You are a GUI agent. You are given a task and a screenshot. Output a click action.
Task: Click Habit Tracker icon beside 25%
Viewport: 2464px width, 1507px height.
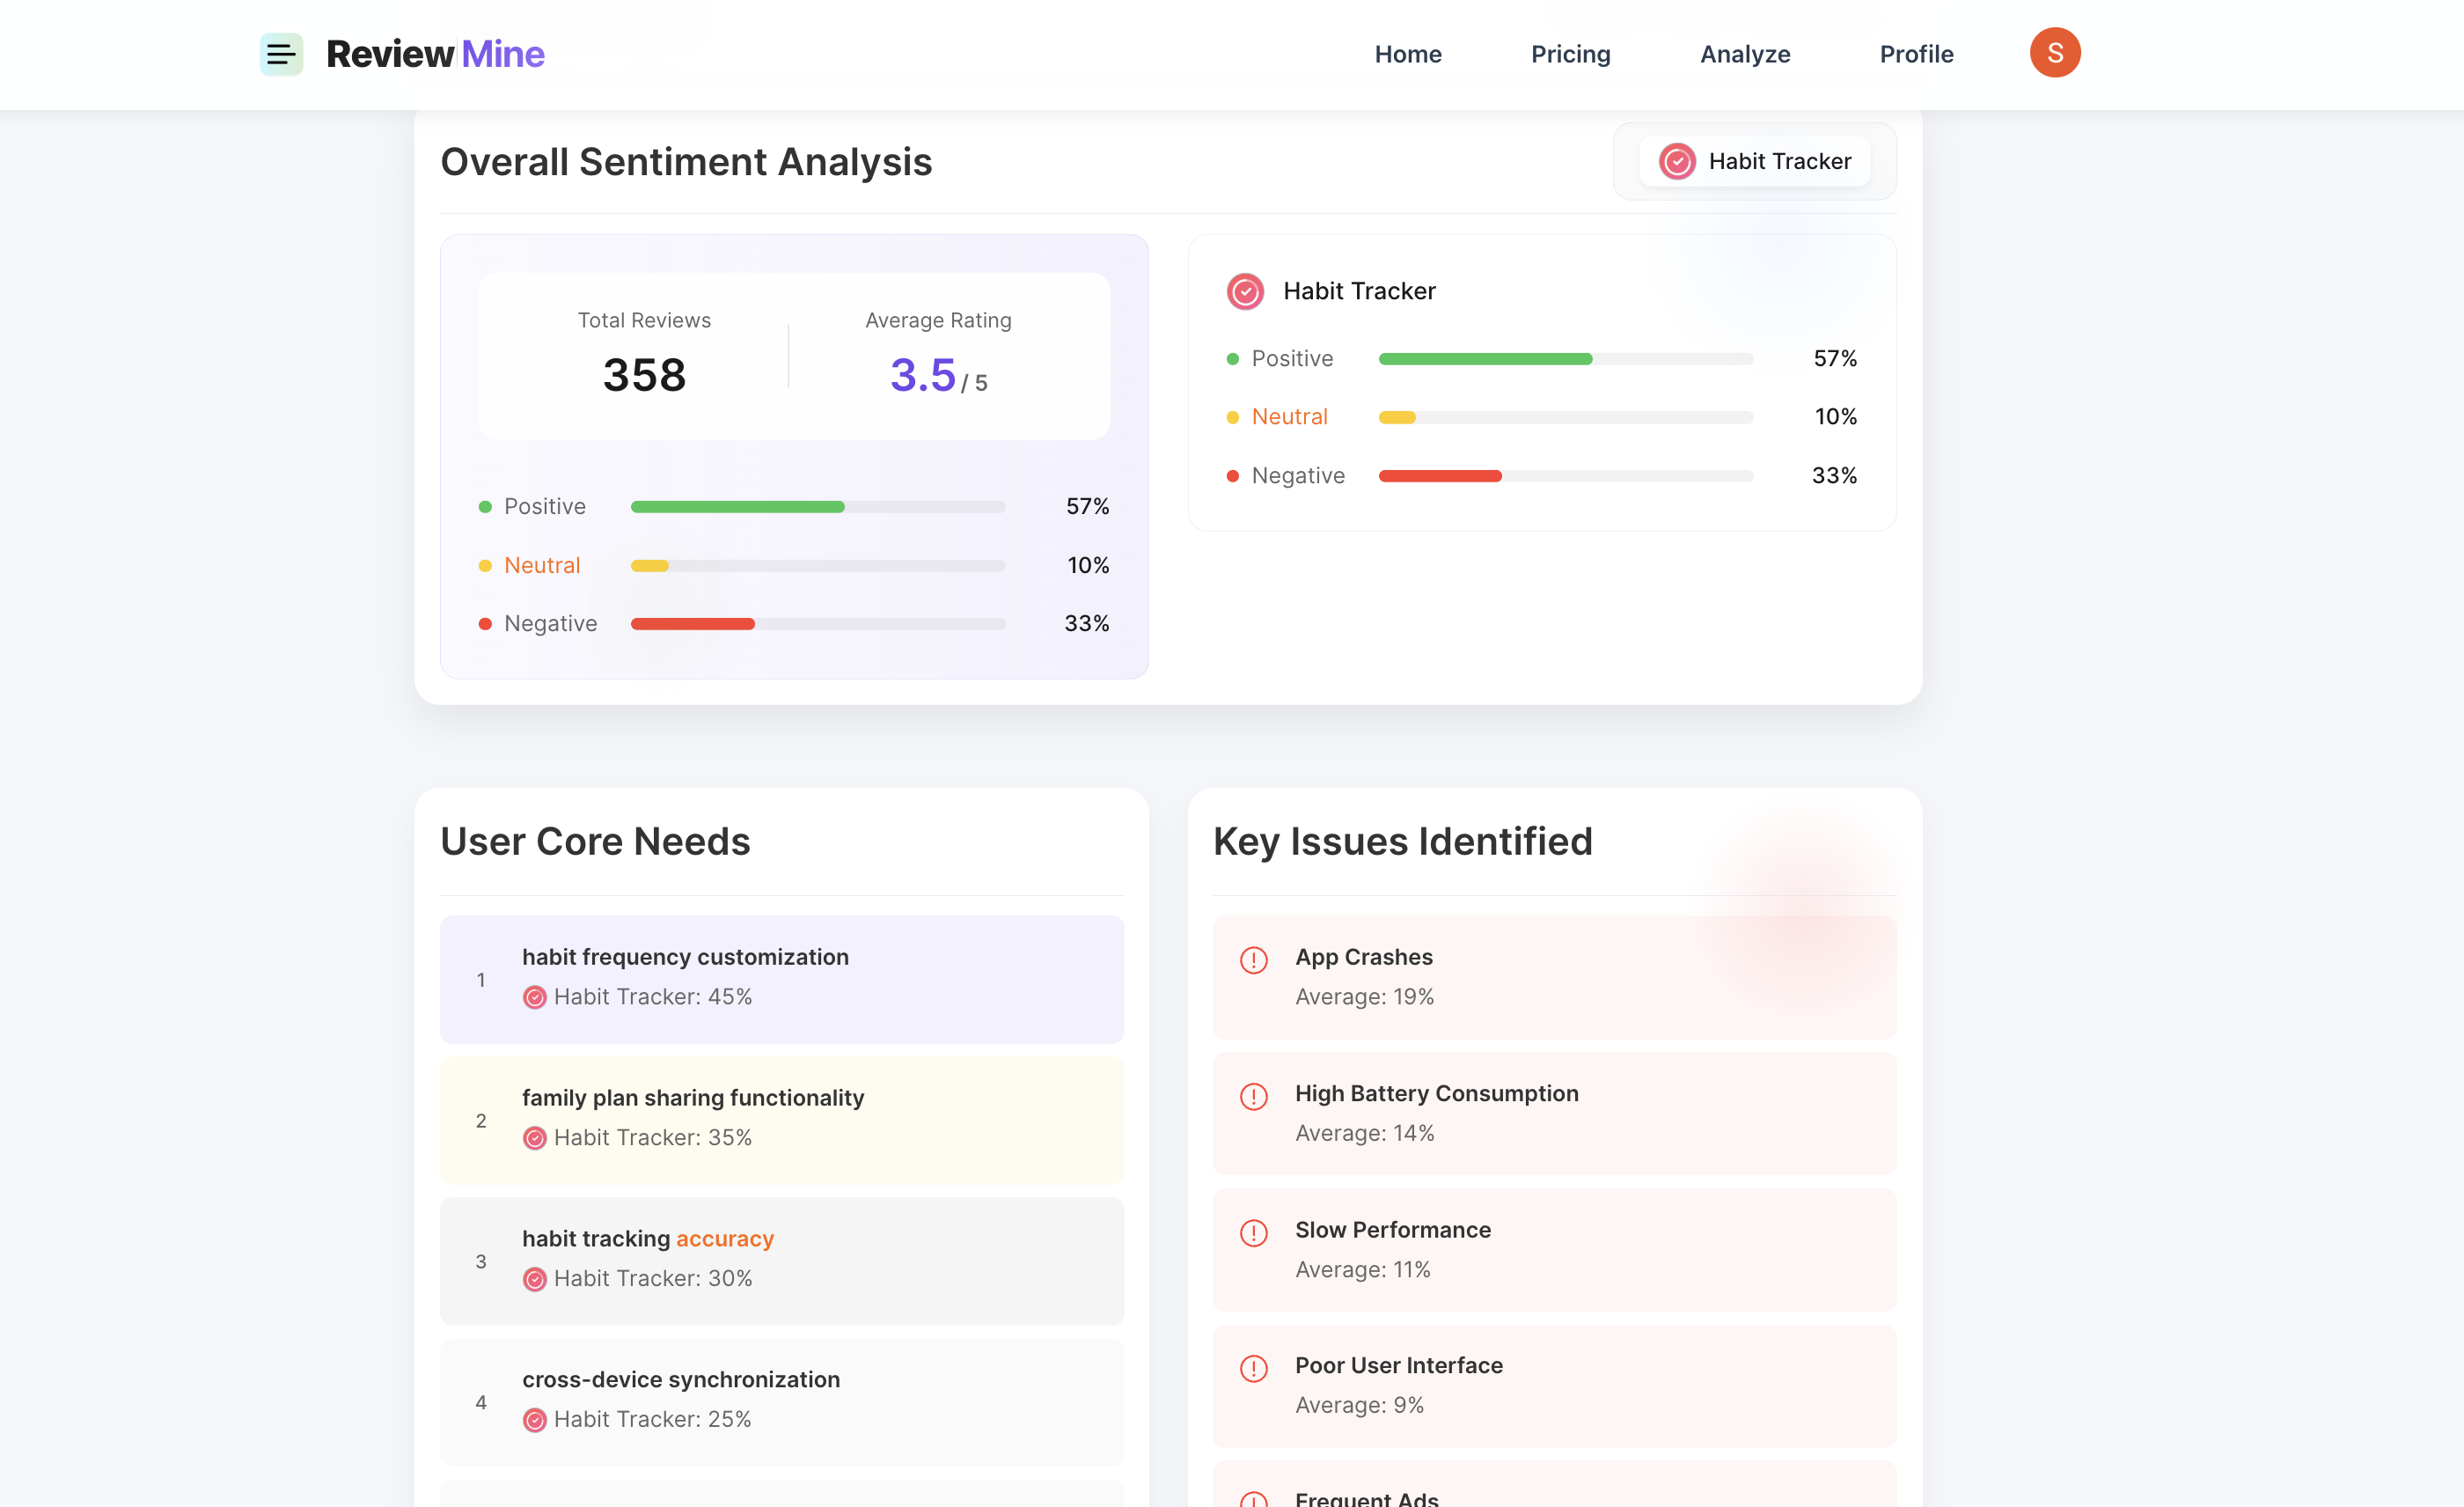pyautogui.click(x=535, y=1420)
